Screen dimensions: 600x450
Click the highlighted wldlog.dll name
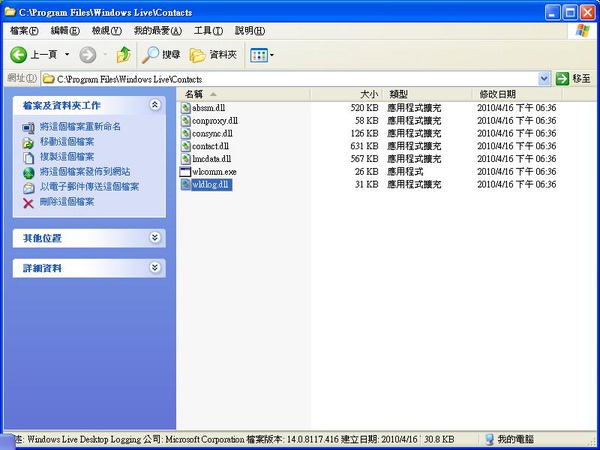[x=212, y=184]
